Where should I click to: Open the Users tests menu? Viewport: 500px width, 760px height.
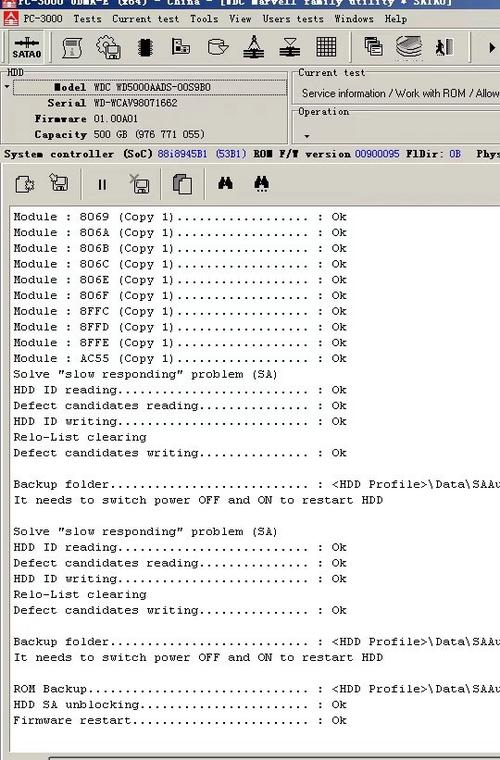tap(293, 19)
